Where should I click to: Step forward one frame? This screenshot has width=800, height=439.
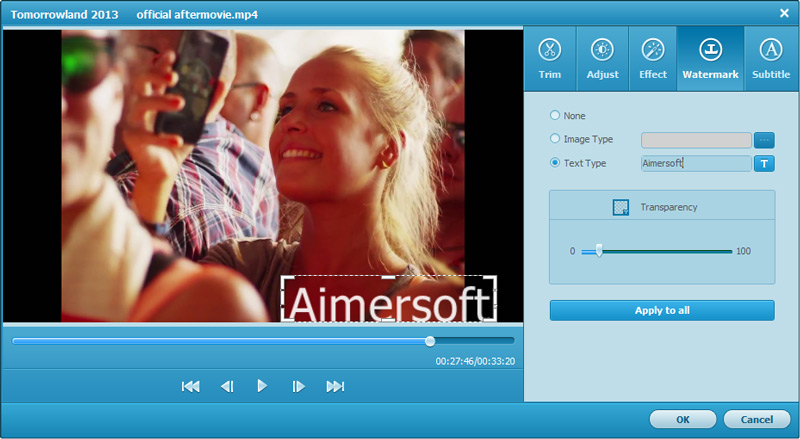298,386
